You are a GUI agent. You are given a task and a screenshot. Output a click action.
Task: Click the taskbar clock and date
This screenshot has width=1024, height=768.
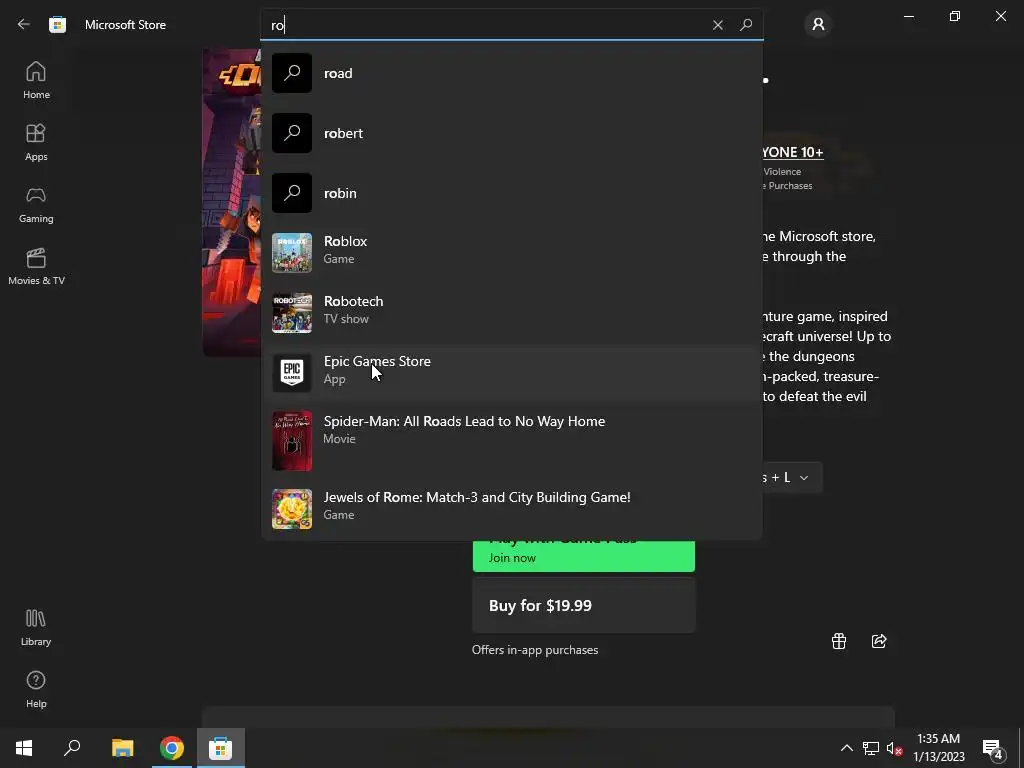[x=938, y=748]
